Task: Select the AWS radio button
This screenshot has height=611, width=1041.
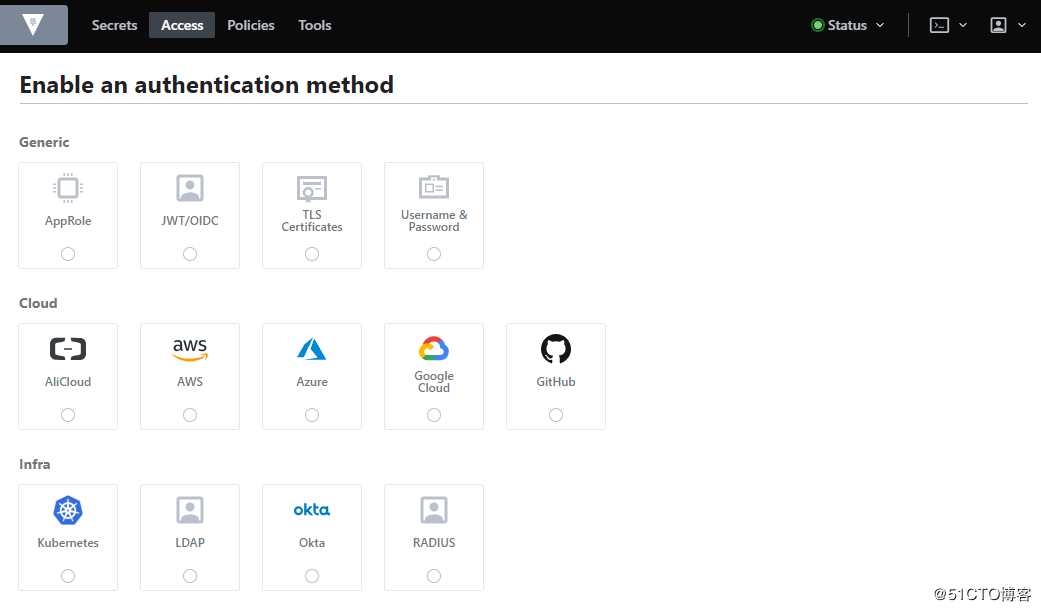Action: (x=190, y=415)
